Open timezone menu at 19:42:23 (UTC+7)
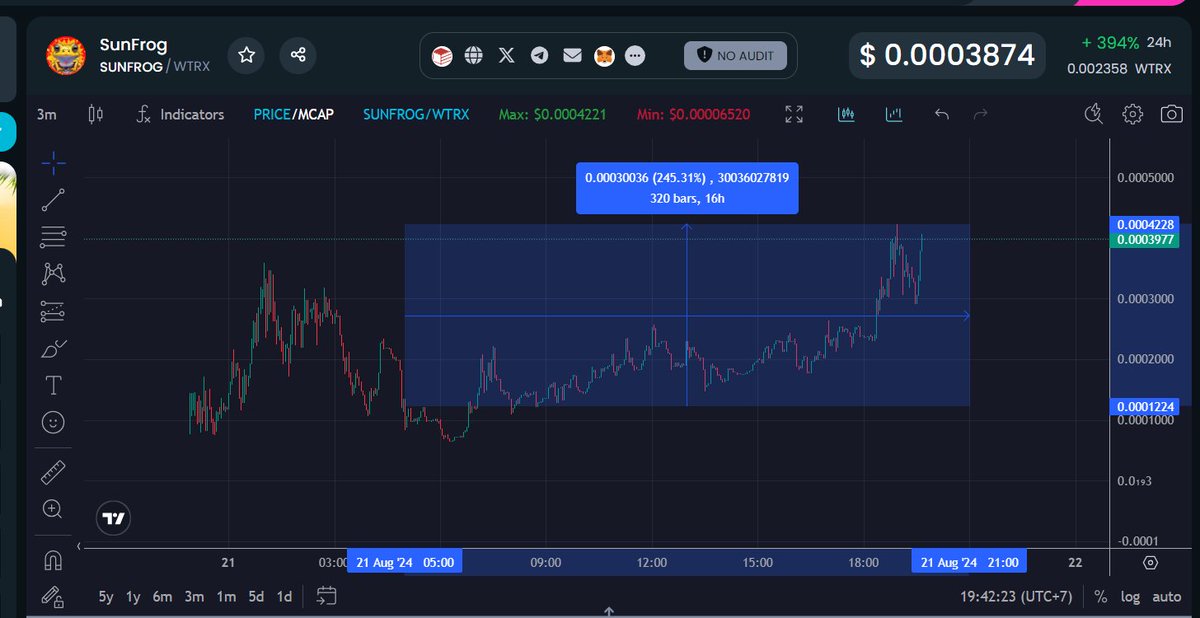The width and height of the screenshot is (1200, 618). click(x=1016, y=597)
